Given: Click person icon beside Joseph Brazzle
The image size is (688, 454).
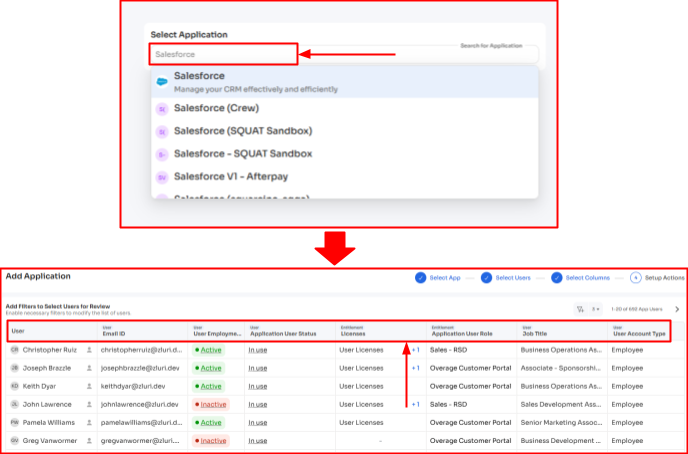Looking at the screenshot, I should pyautogui.click(x=89, y=368).
